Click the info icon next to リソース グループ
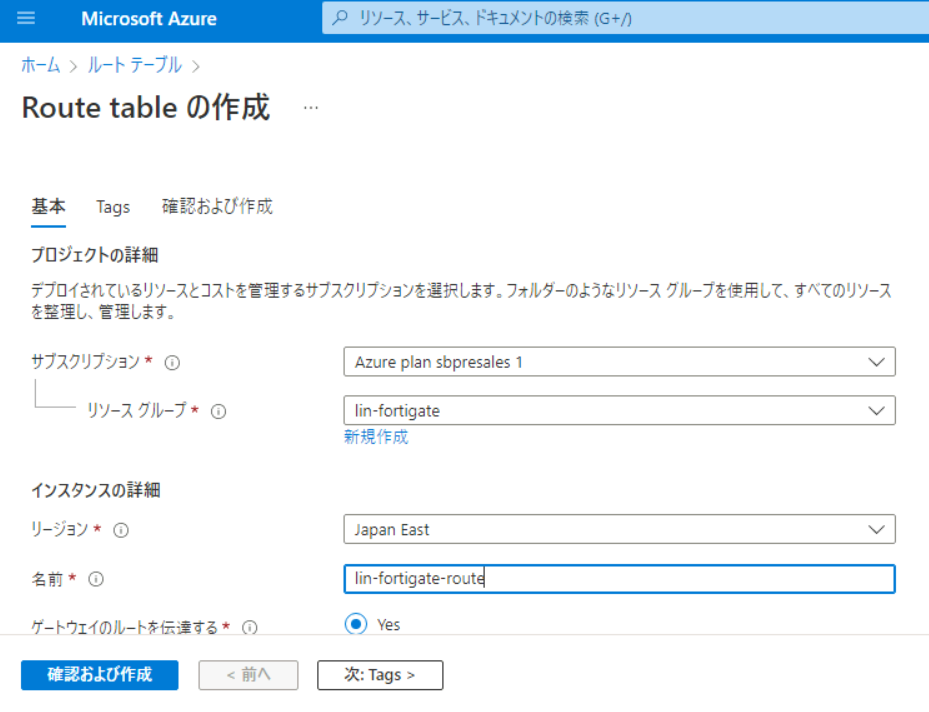 [218, 411]
